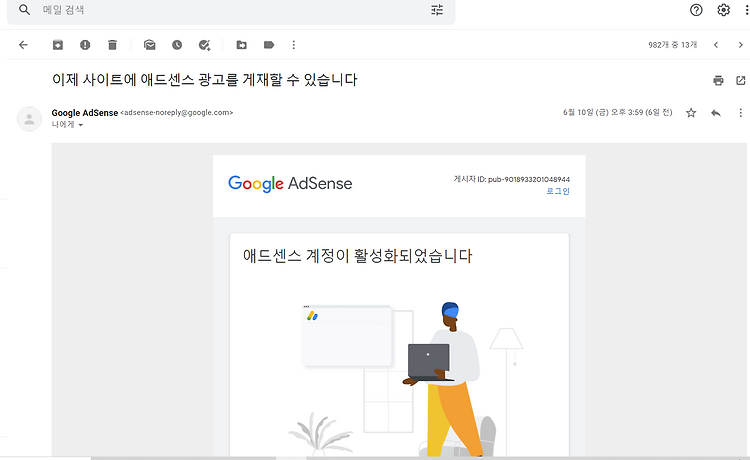The width and height of the screenshot is (750, 460).
Task: Star this Google AdSense email
Action: (x=691, y=113)
